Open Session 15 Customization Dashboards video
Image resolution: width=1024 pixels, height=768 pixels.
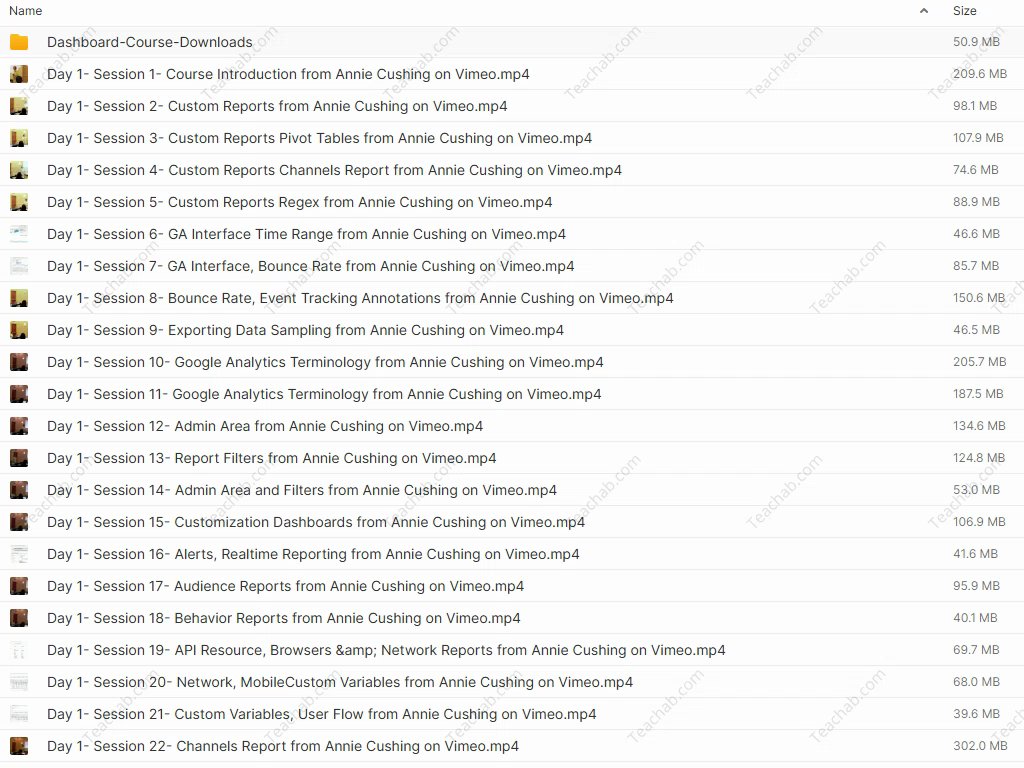[316, 522]
